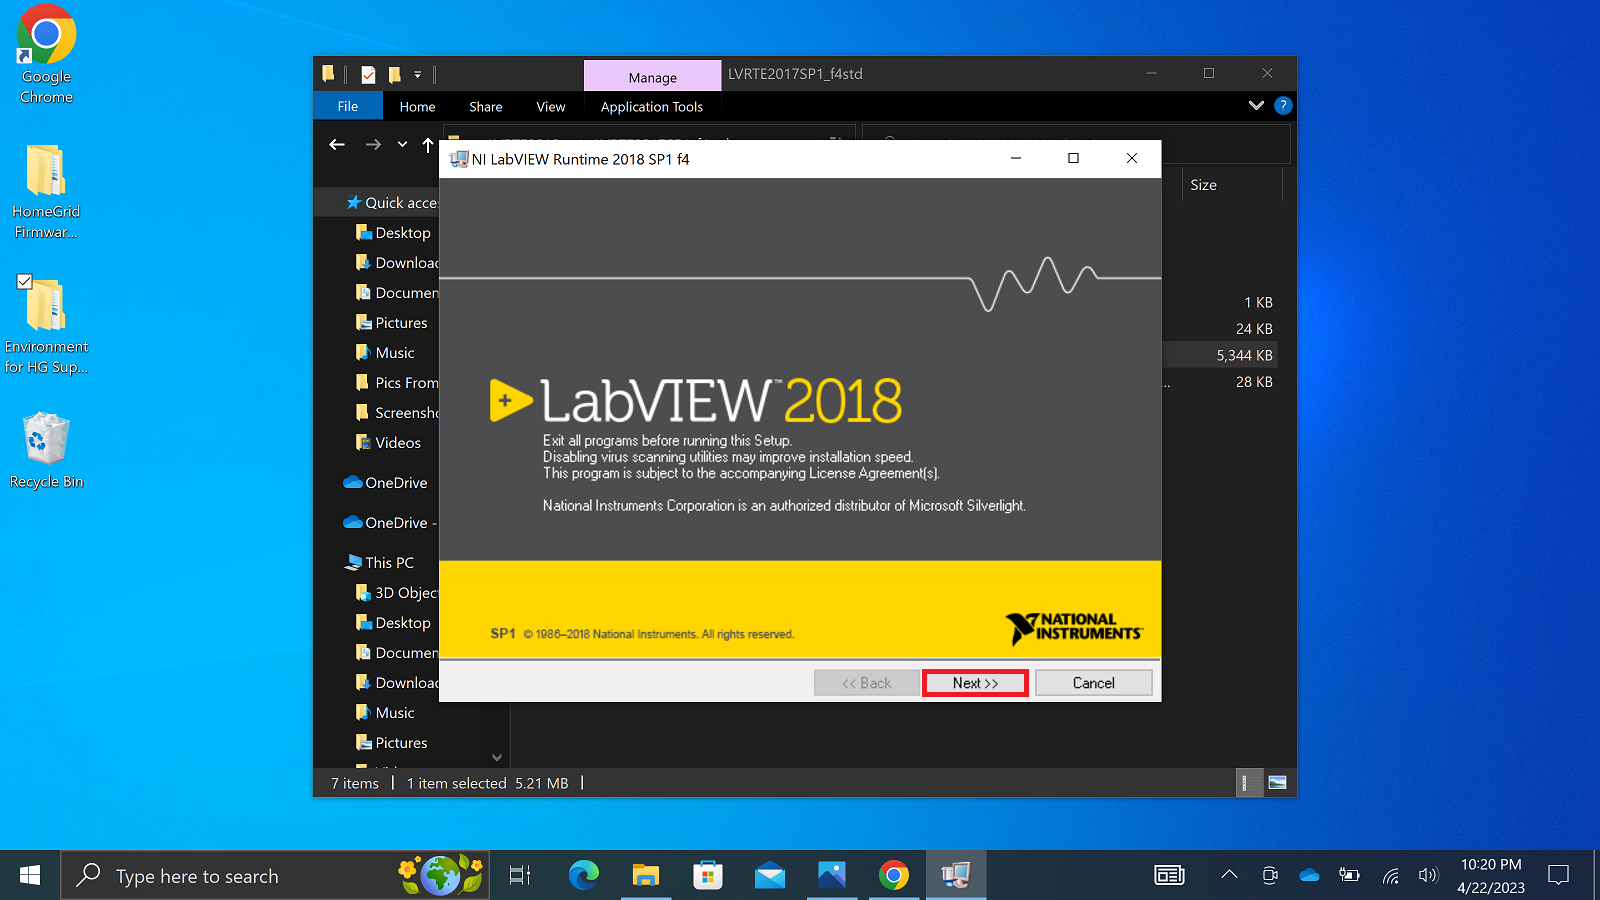The image size is (1600, 900).
Task: Select HomeGrid Firmware folder on desktop
Action: (46, 192)
